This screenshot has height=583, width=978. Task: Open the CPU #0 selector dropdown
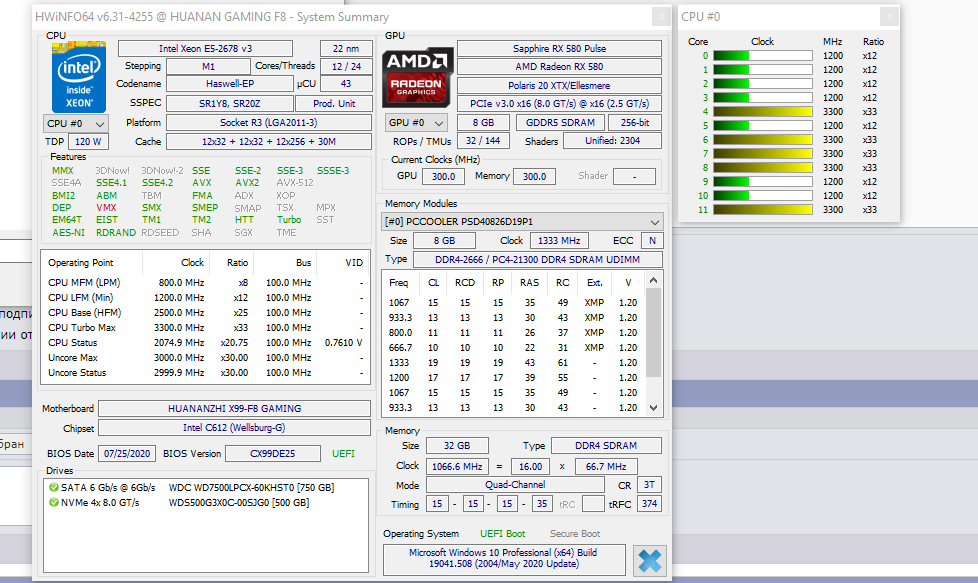pos(76,123)
